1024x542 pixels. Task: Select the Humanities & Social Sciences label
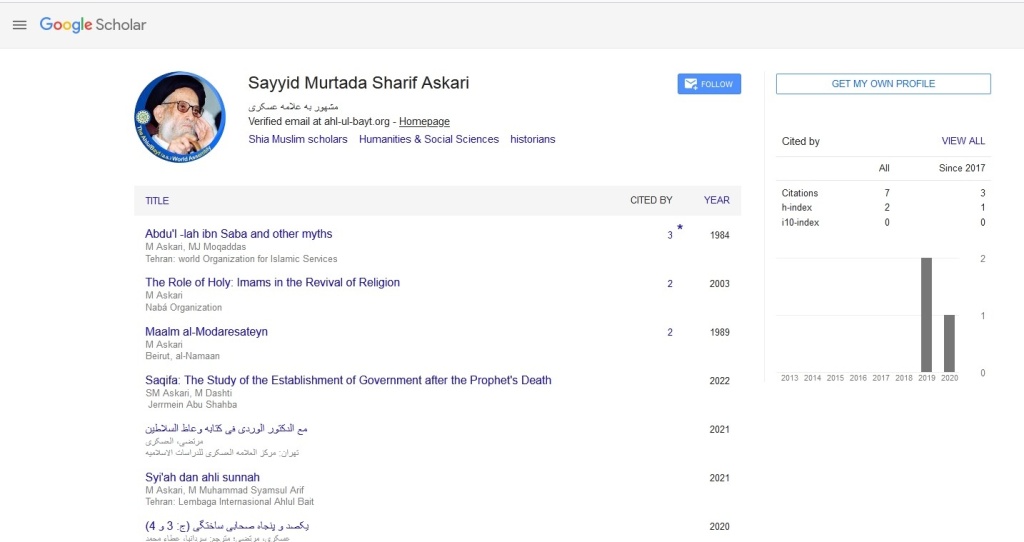point(429,139)
